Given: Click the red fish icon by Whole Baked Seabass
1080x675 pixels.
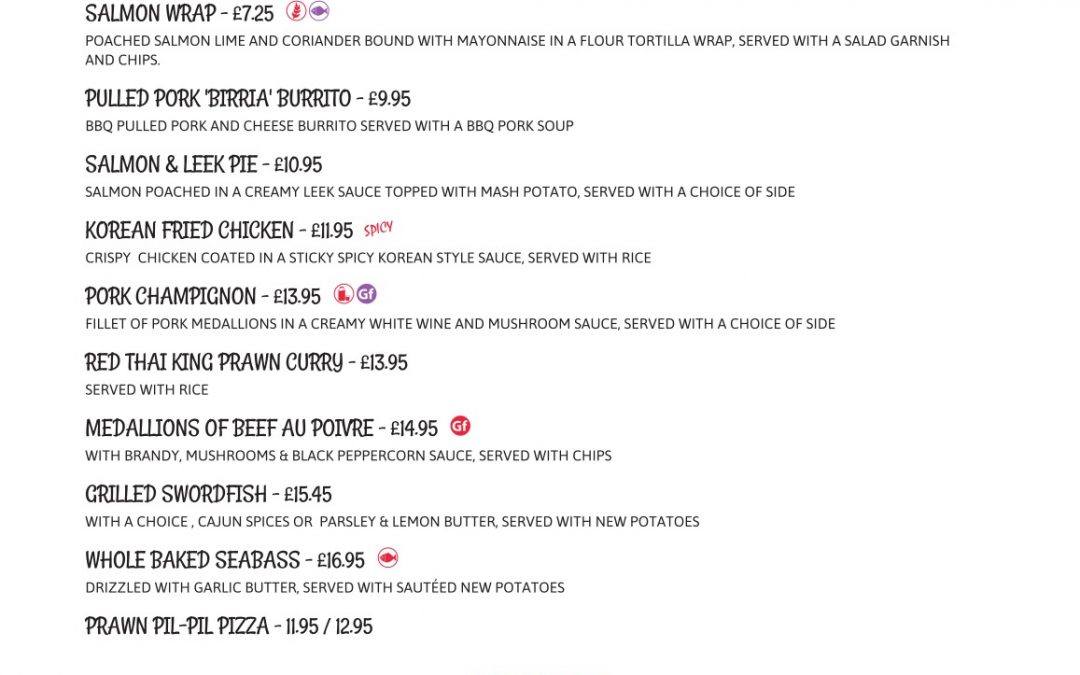Looking at the screenshot, I should 388,558.
